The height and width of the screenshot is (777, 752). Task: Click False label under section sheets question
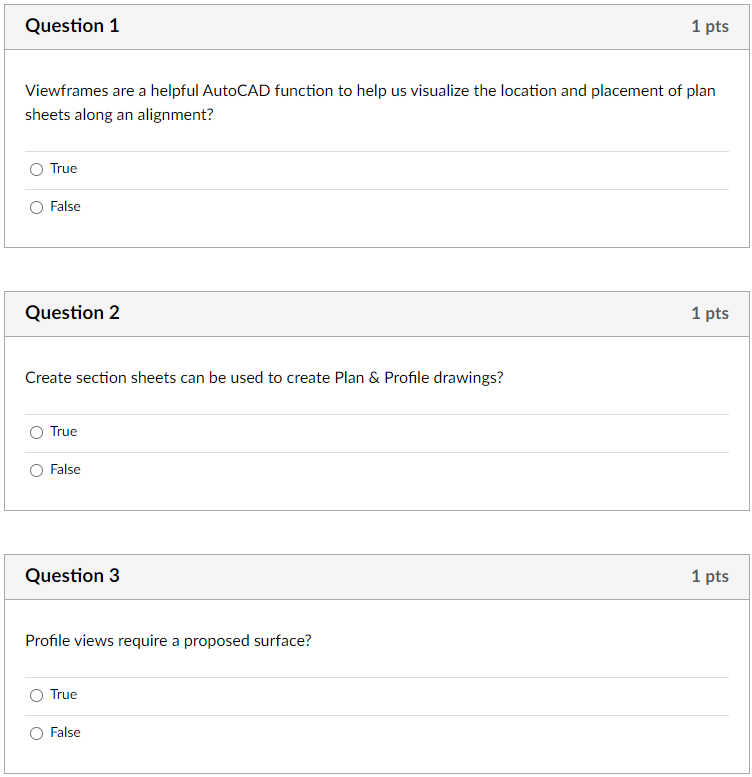click(65, 470)
